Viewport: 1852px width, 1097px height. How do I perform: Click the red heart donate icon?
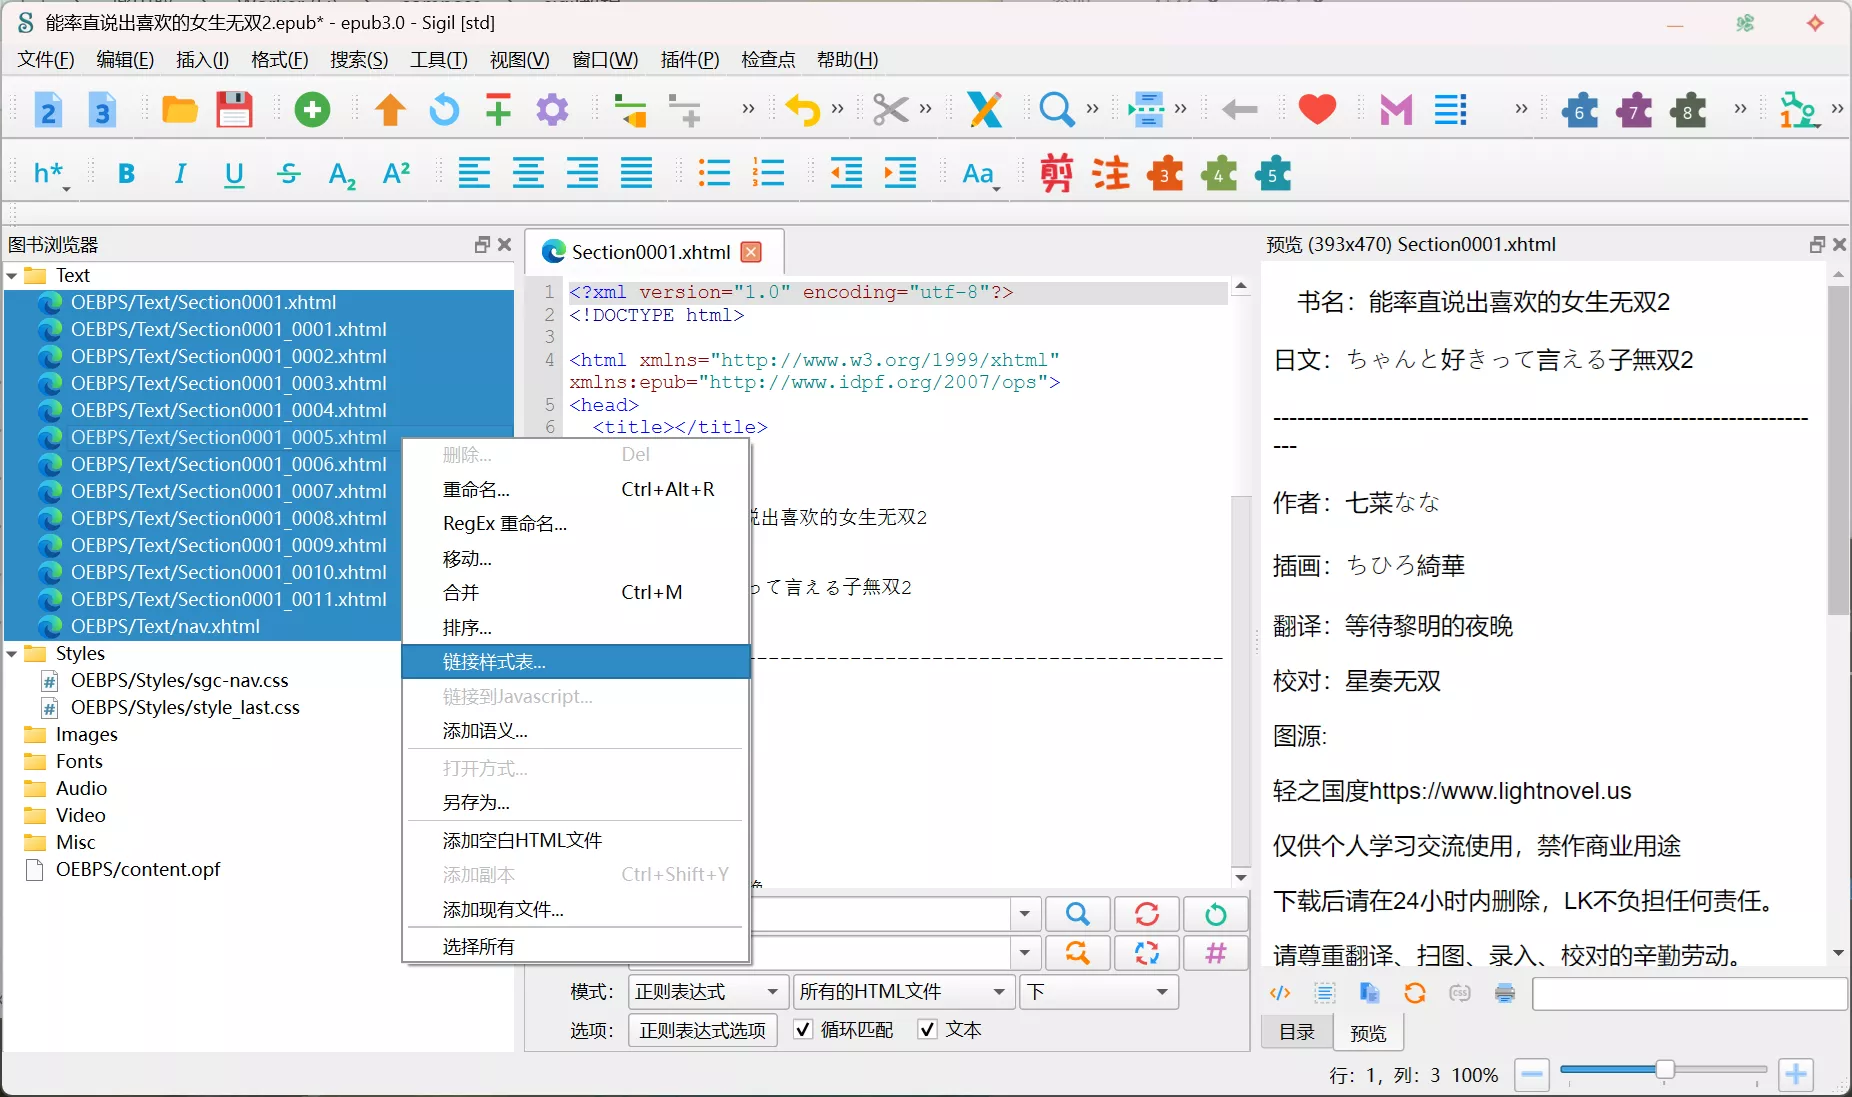[x=1317, y=110]
